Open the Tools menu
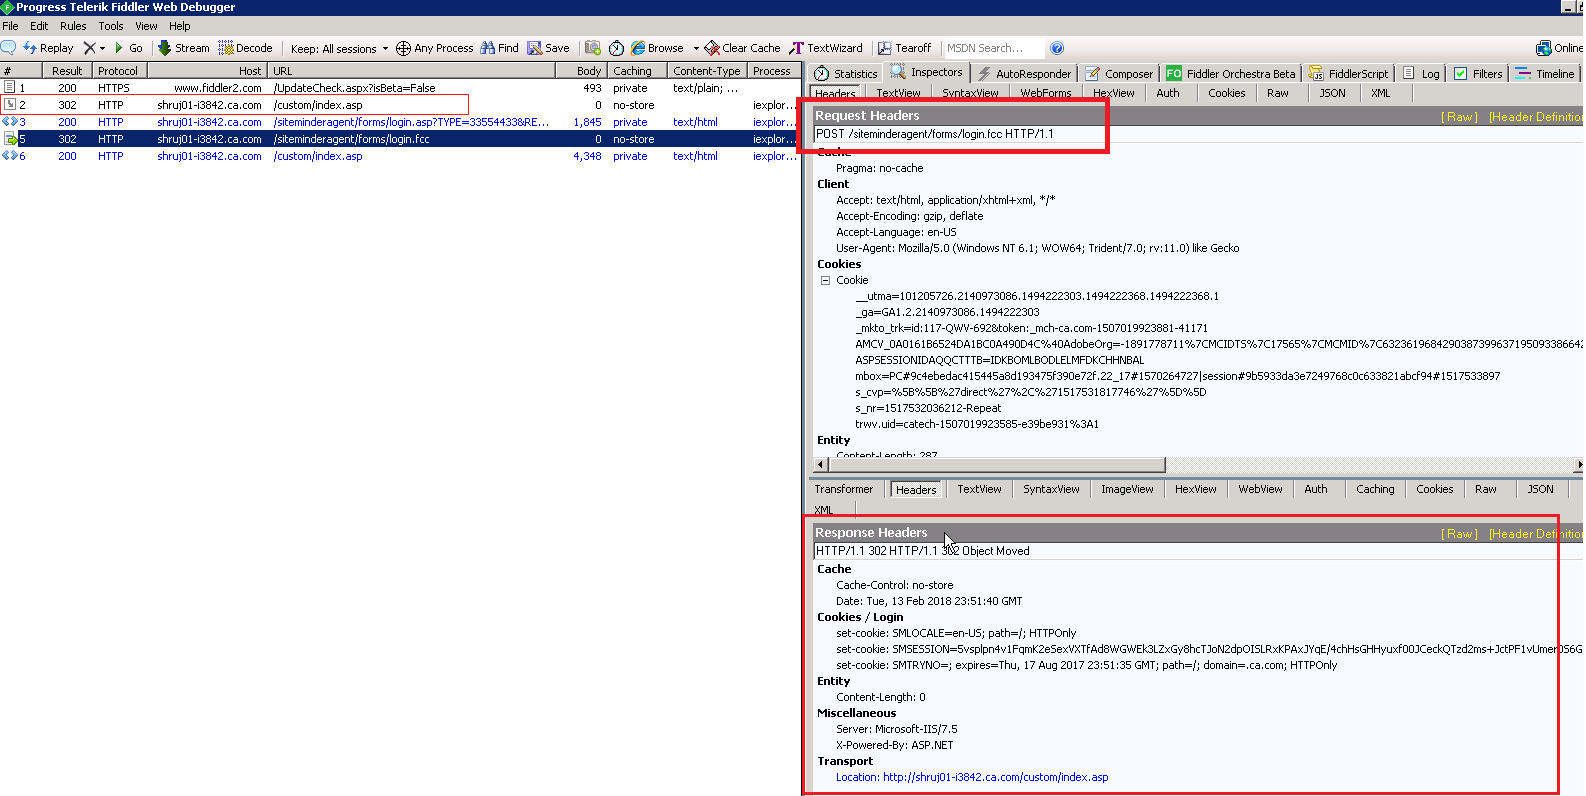This screenshot has width=1586, height=796. click(x=111, y=26)
